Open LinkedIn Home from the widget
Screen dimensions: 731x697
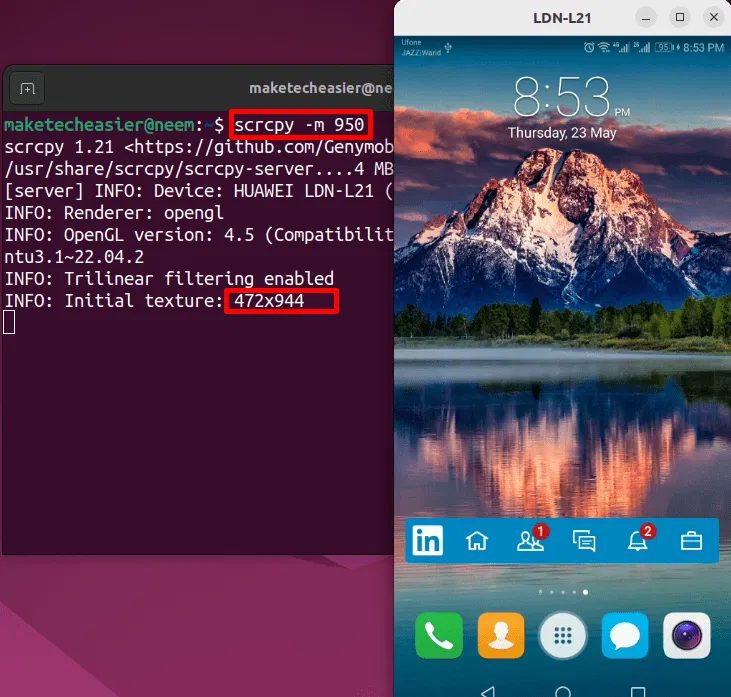[x=477, y=541]
